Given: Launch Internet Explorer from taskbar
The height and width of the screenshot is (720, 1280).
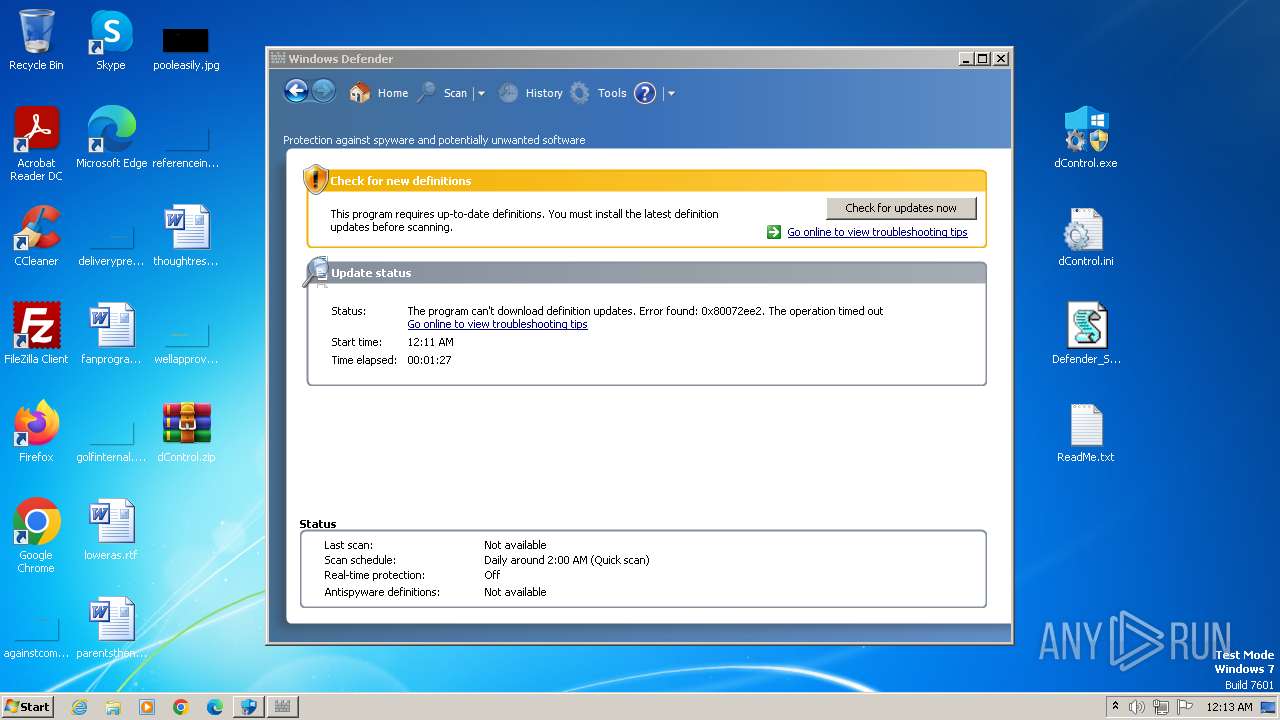Looking at the screenshot, I should click(79, 707).
